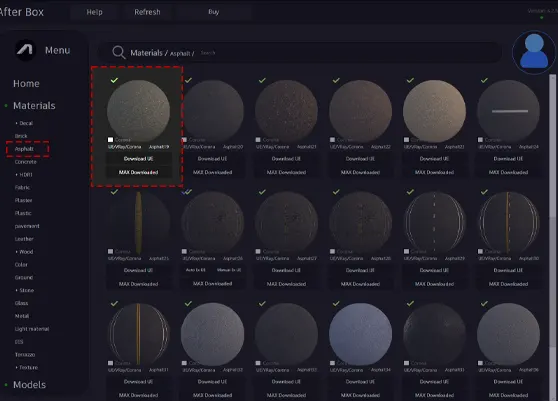Click the green checkmark on Asphalt27
This screenshot has height=401, width=558.
coord(262,192)
